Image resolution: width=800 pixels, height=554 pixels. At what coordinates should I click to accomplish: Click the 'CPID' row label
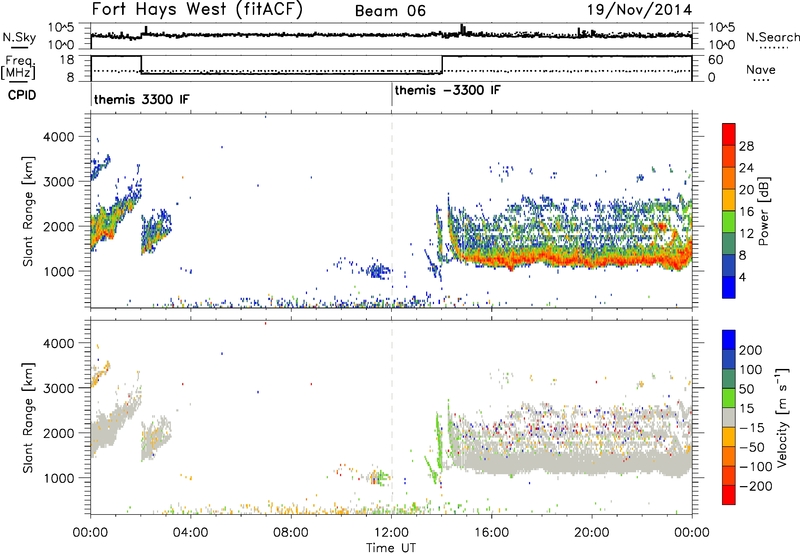pyautogui.click(x=22, y=95)
